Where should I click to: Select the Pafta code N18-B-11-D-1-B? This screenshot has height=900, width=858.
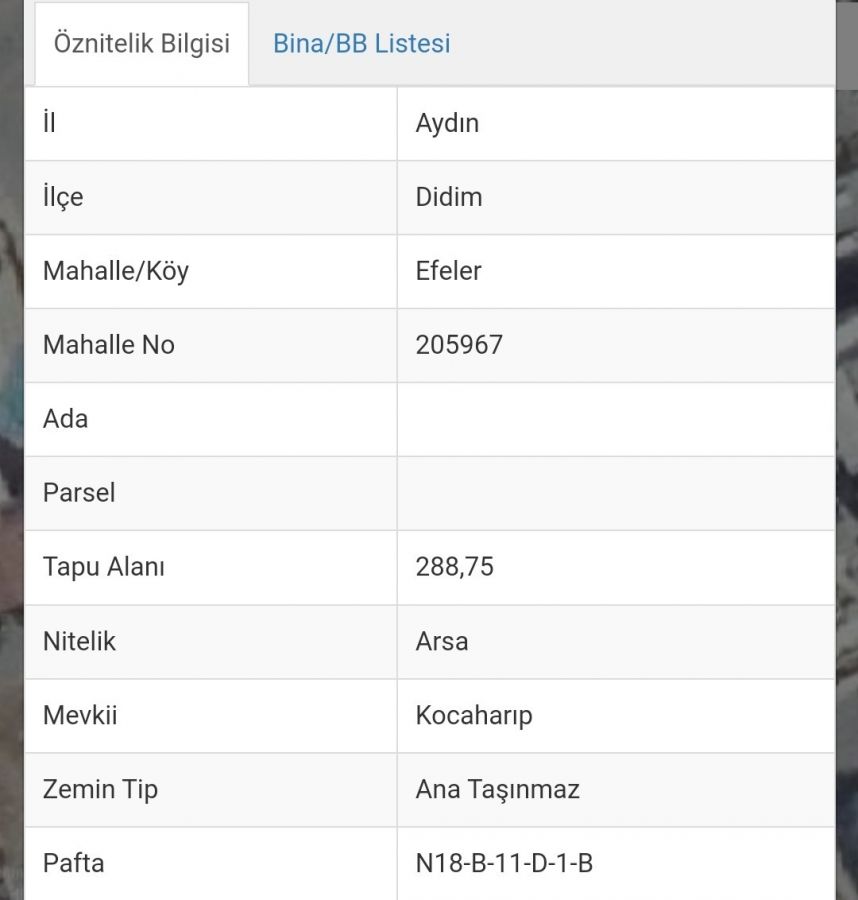point(504,864)
